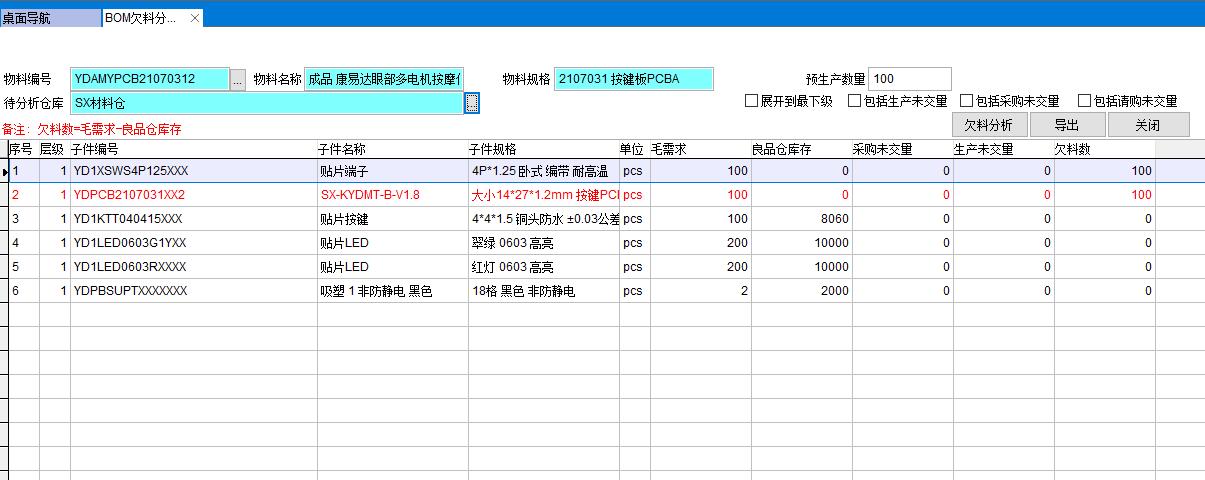Select row with YD1KTT040415XXX
This screenshot has height=480, width=1205.
[x=128, y=219]
